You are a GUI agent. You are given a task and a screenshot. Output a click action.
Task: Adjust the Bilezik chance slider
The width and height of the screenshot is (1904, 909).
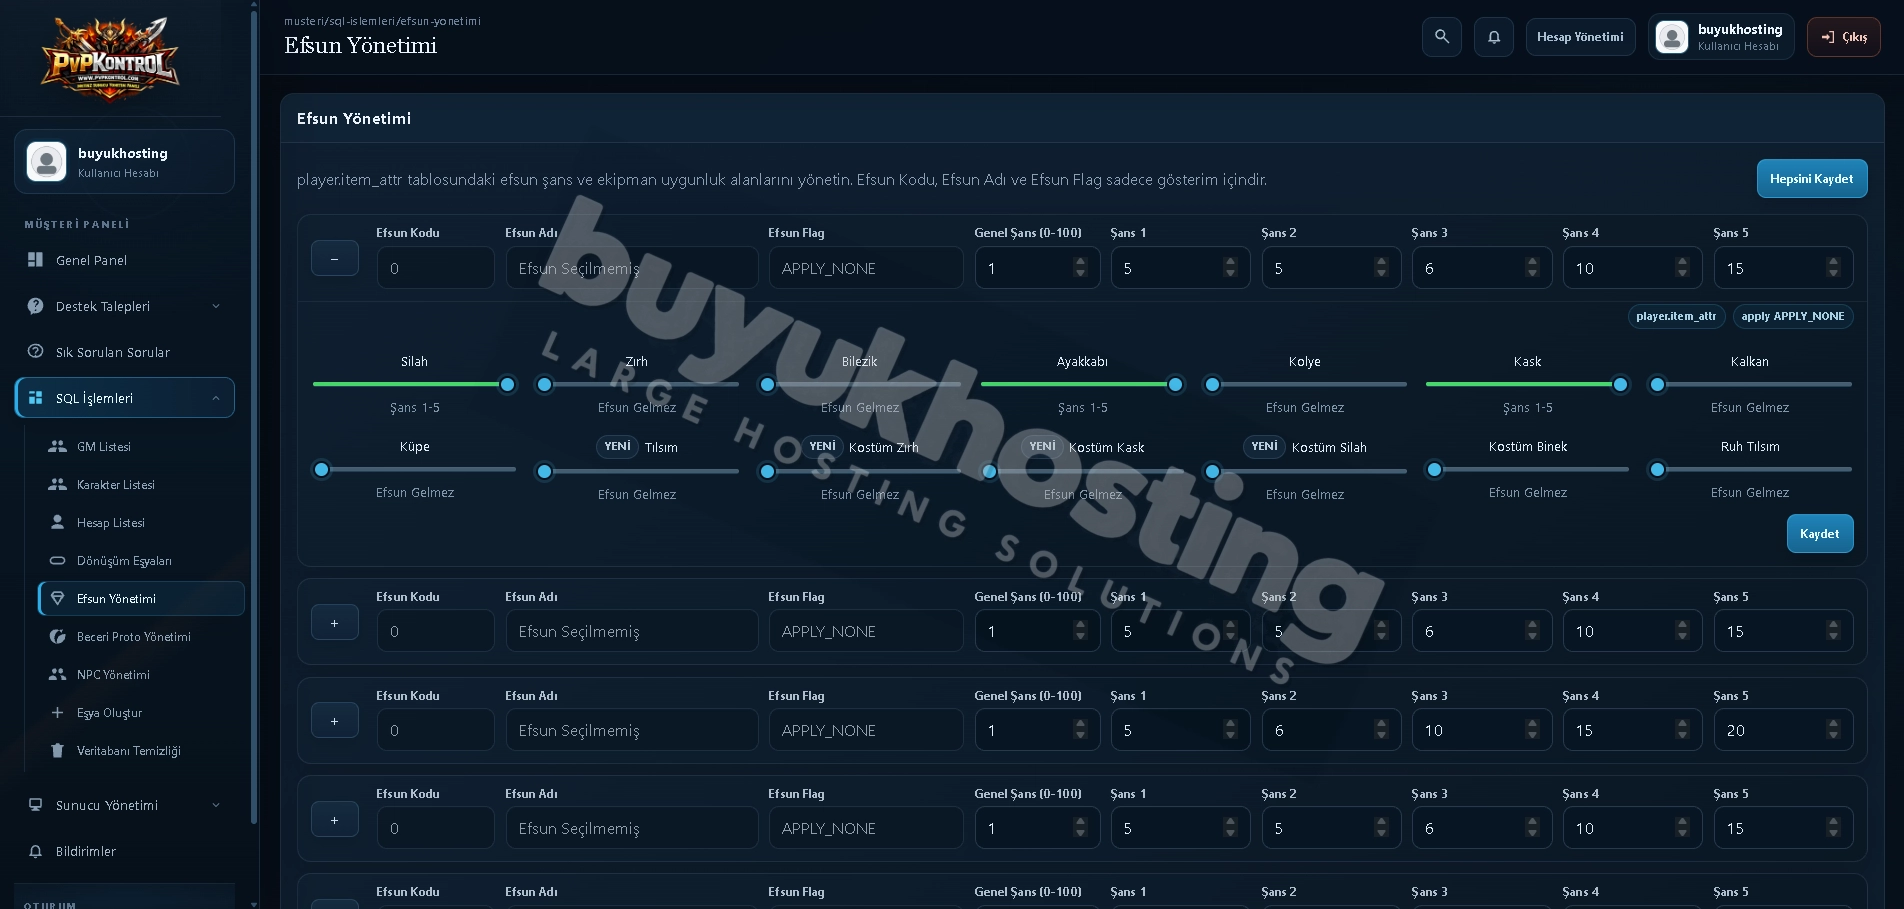pos(860,384)
